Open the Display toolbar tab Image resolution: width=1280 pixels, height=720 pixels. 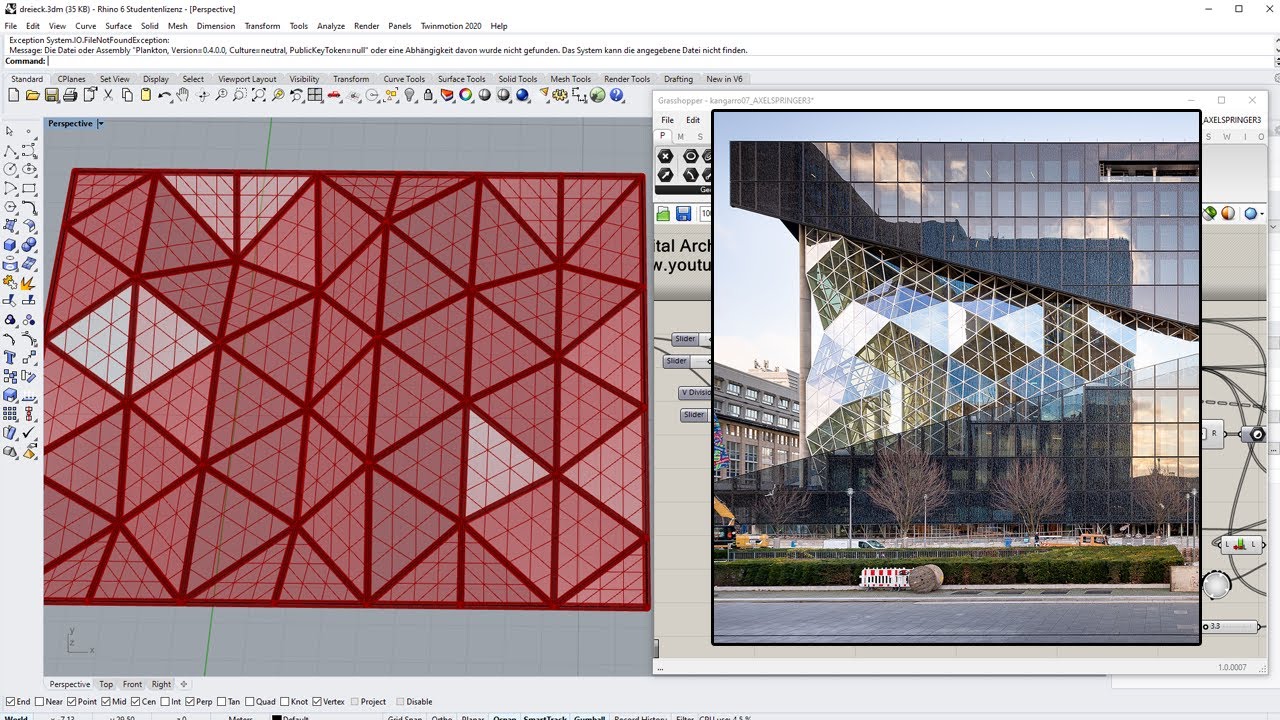pos(156,79)
